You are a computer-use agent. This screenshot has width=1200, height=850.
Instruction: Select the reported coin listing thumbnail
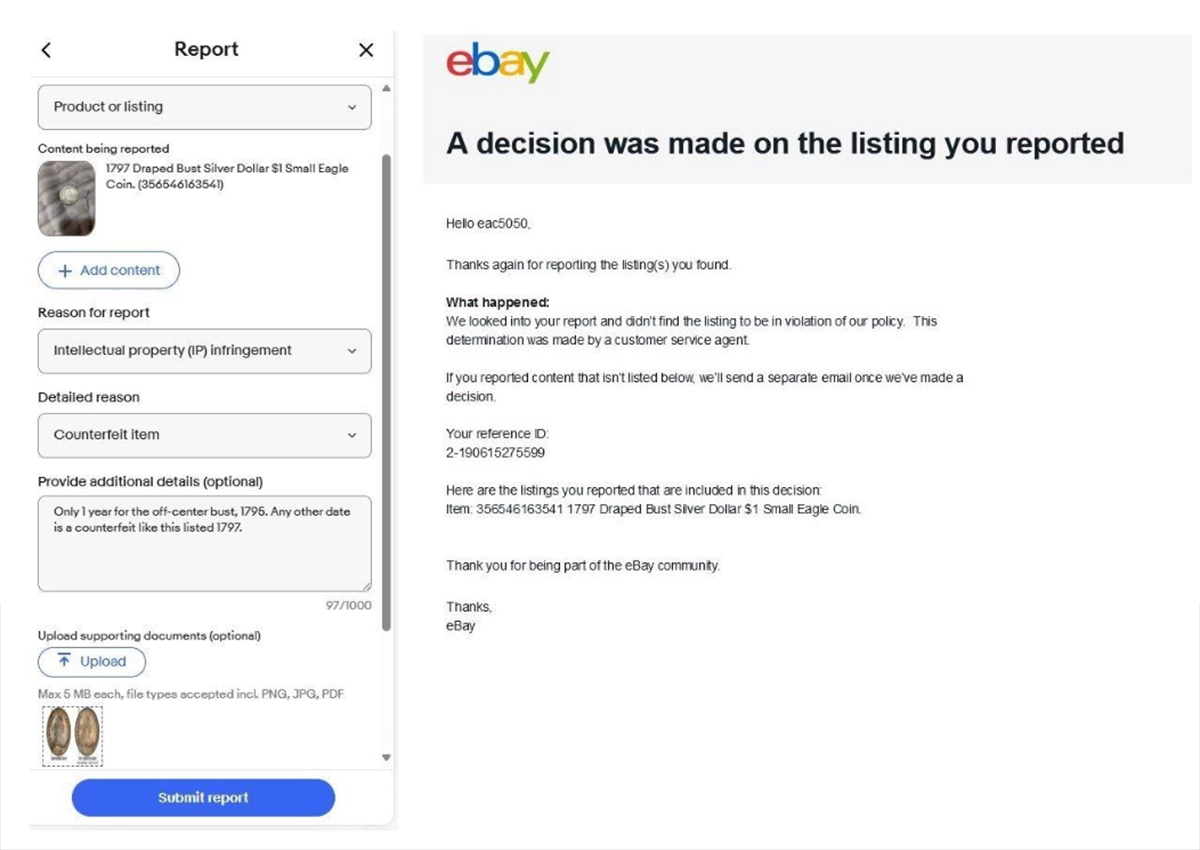[66, 199]
